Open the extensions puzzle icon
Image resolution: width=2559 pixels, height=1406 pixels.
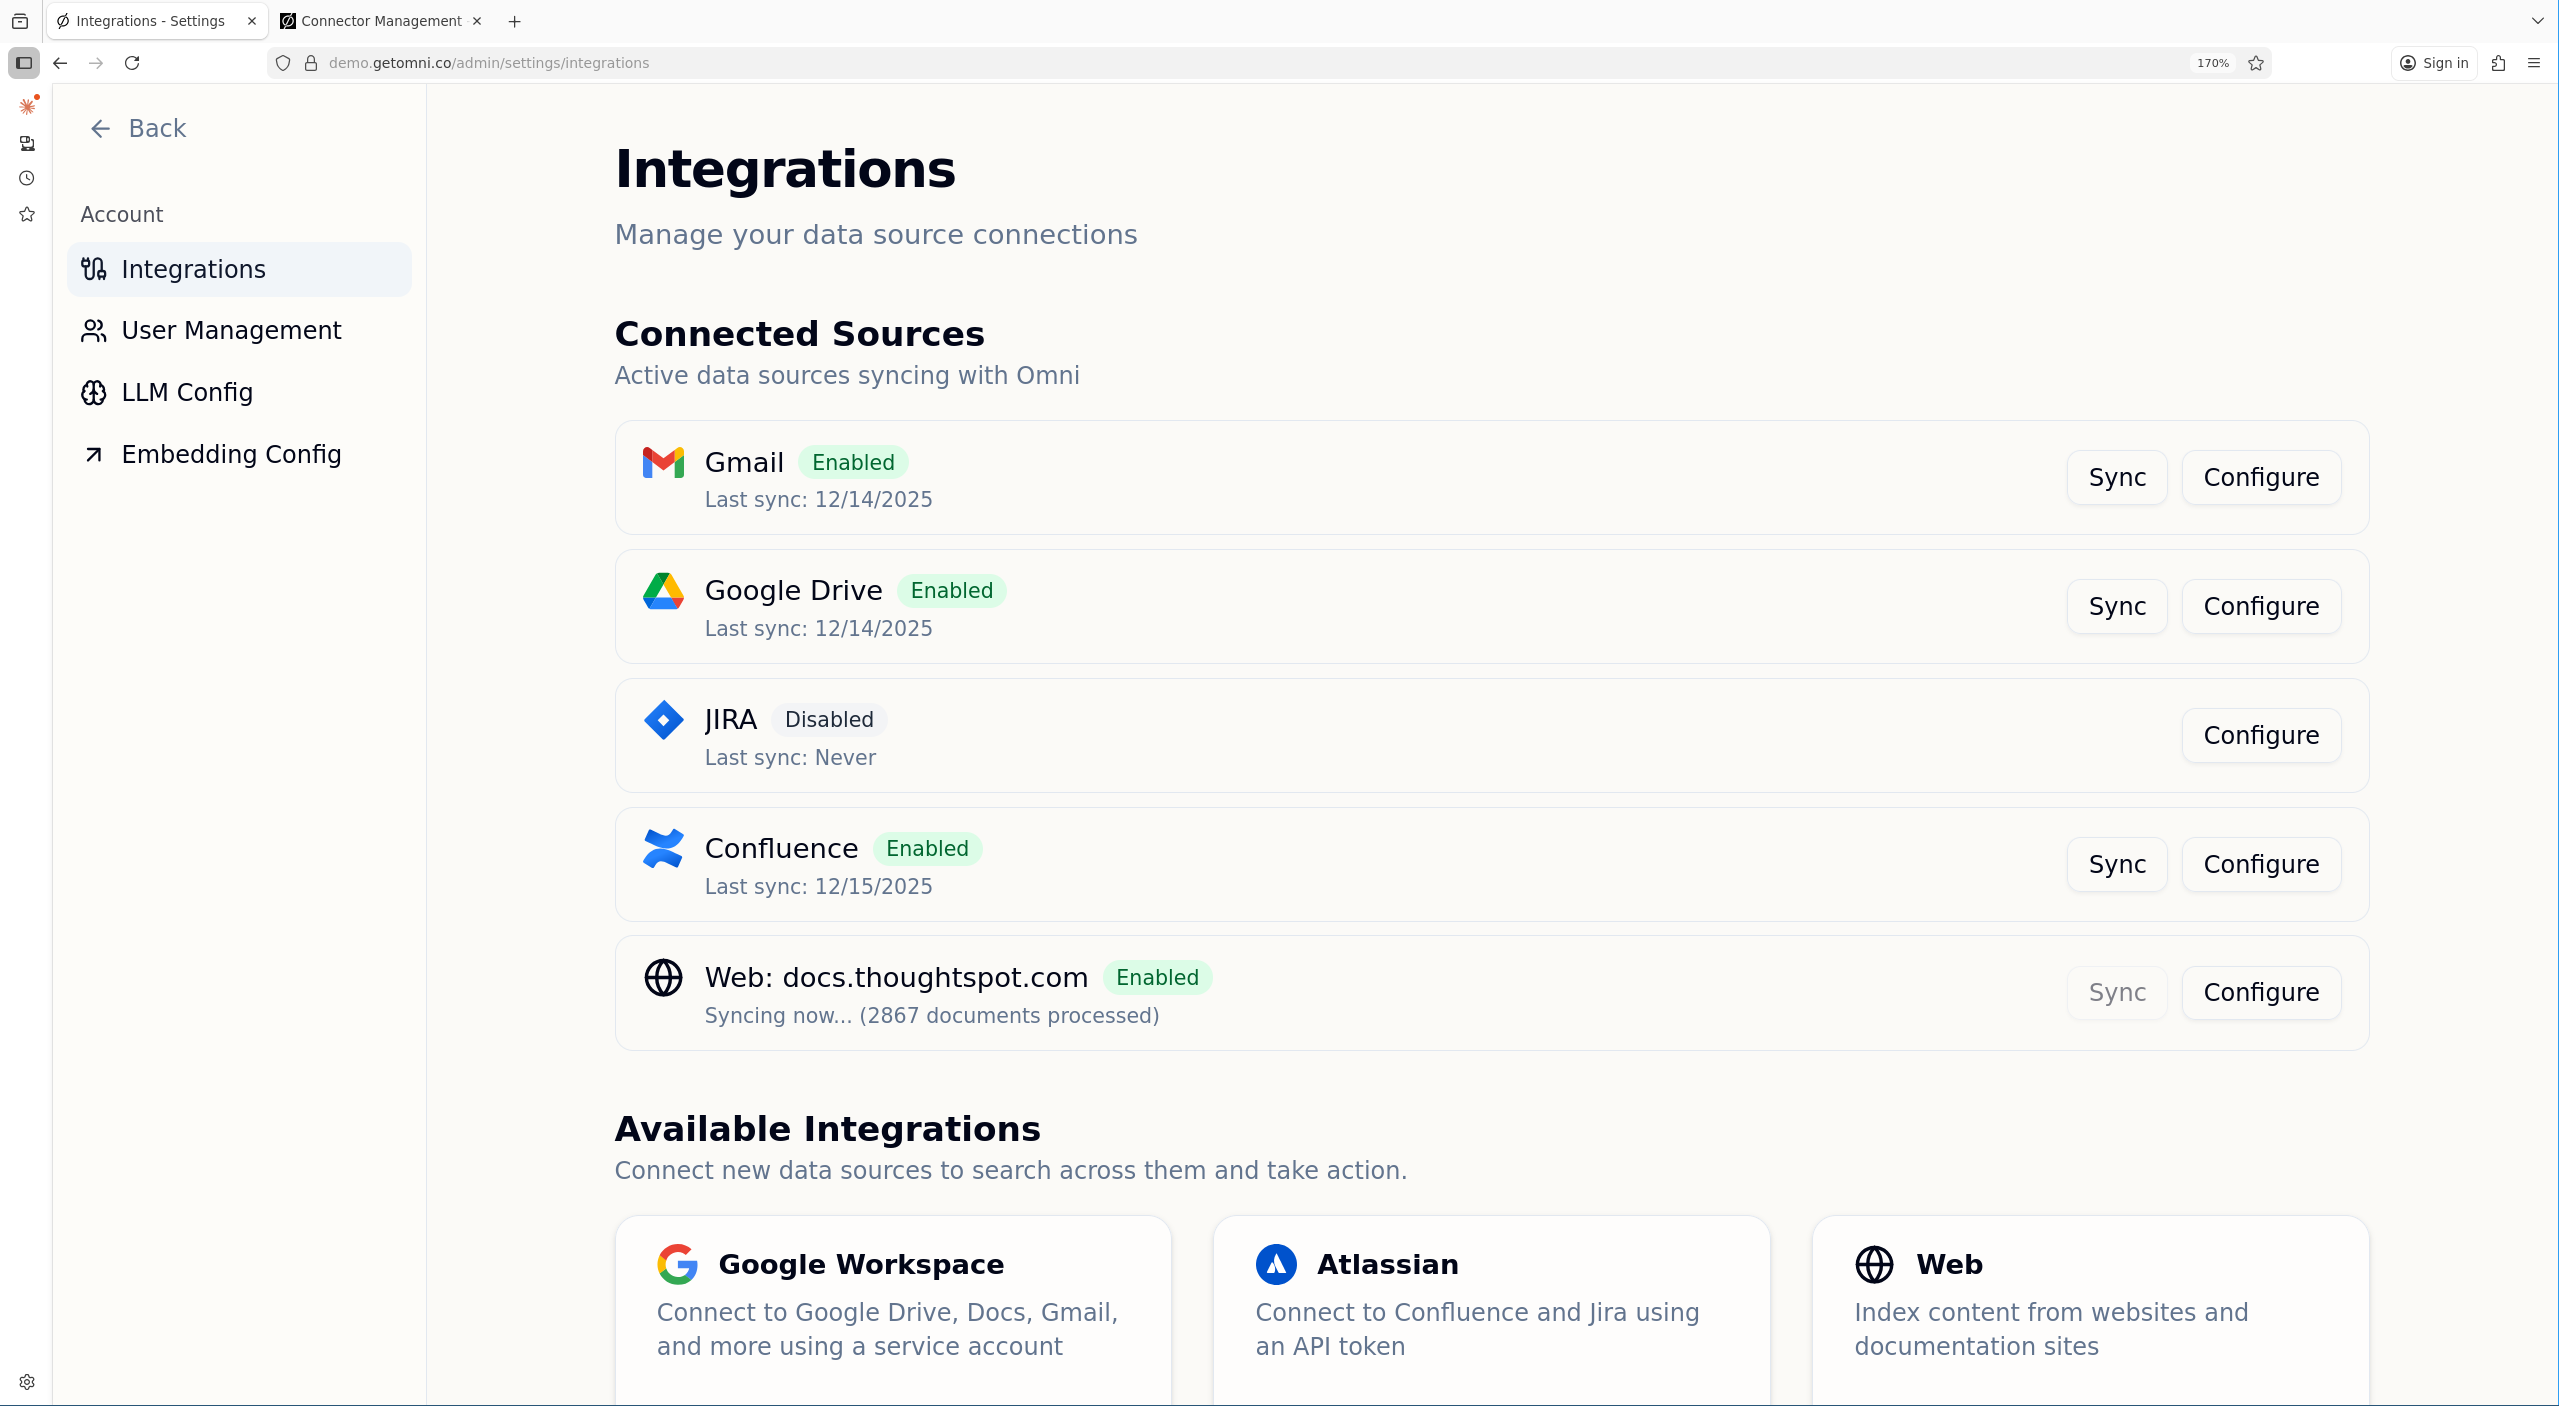2498,63
